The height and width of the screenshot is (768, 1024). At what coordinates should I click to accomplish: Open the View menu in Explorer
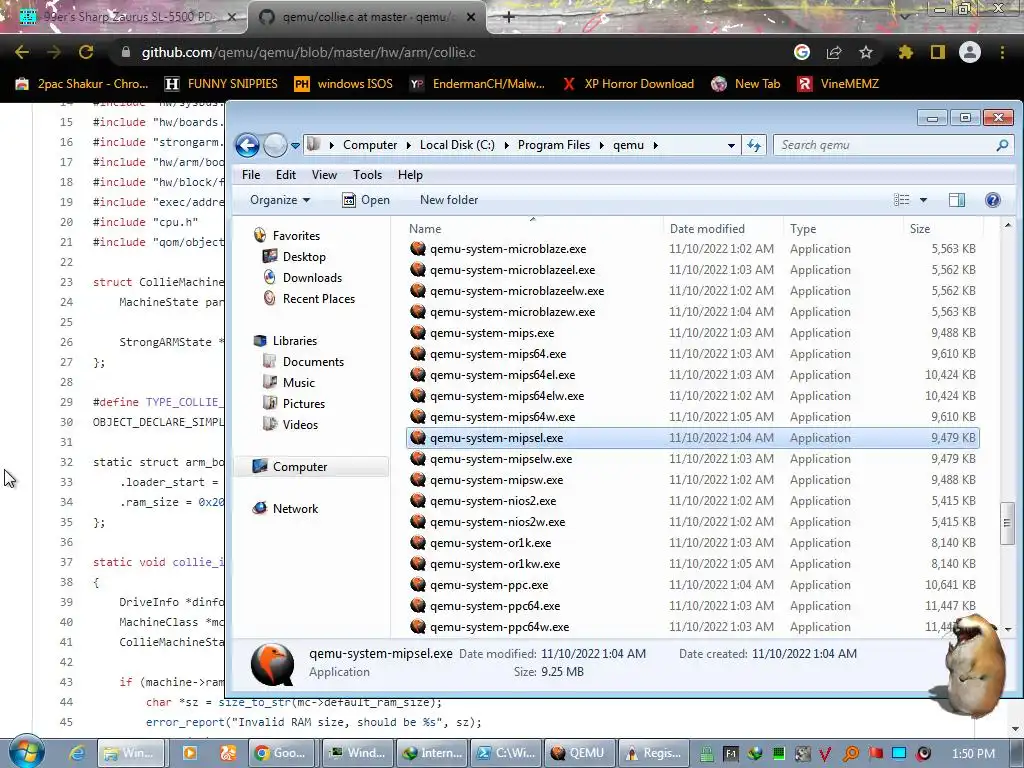[324, 174]
